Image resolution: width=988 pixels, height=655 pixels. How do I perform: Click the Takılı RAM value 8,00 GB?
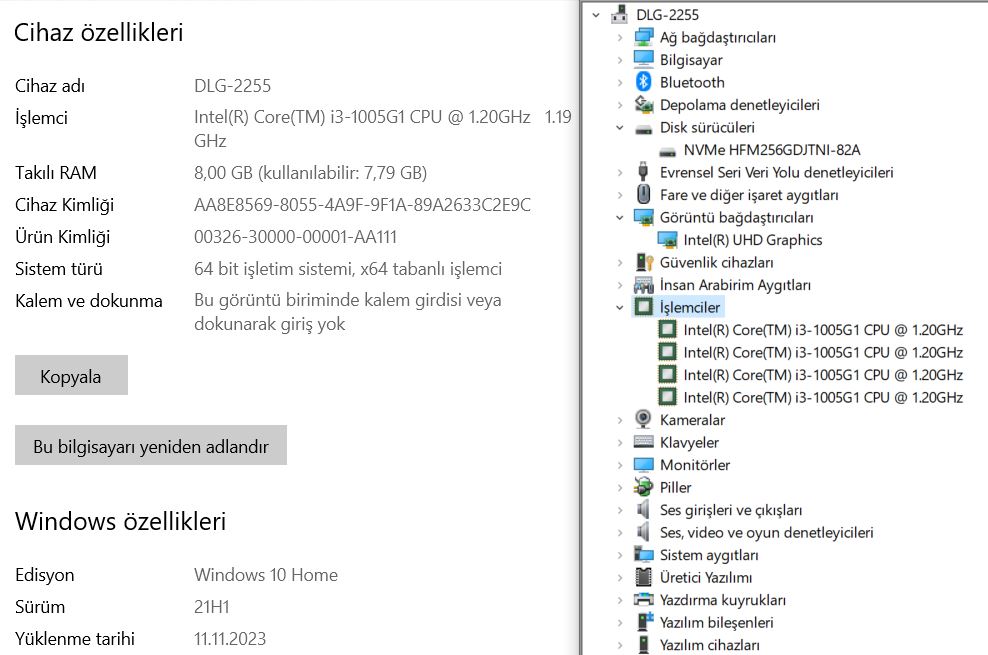pyautogui.click(x=311, y=173)
